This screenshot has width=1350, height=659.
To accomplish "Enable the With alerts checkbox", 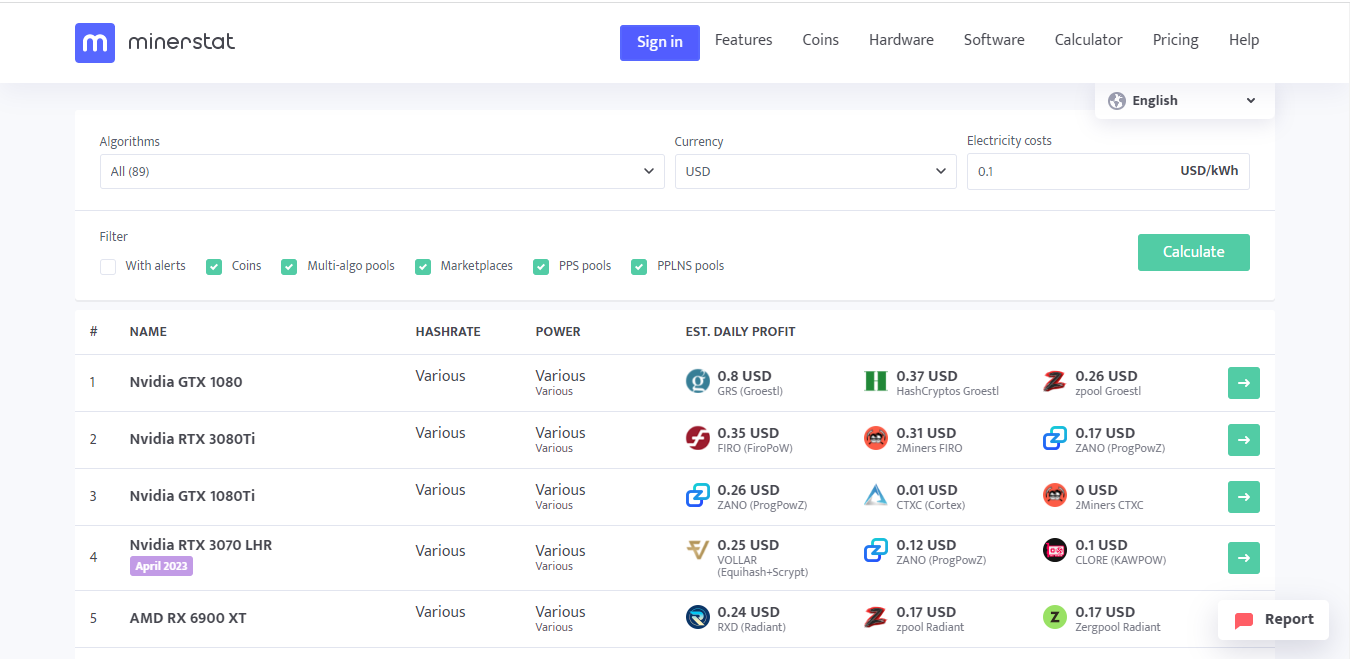I will [108, 267].
